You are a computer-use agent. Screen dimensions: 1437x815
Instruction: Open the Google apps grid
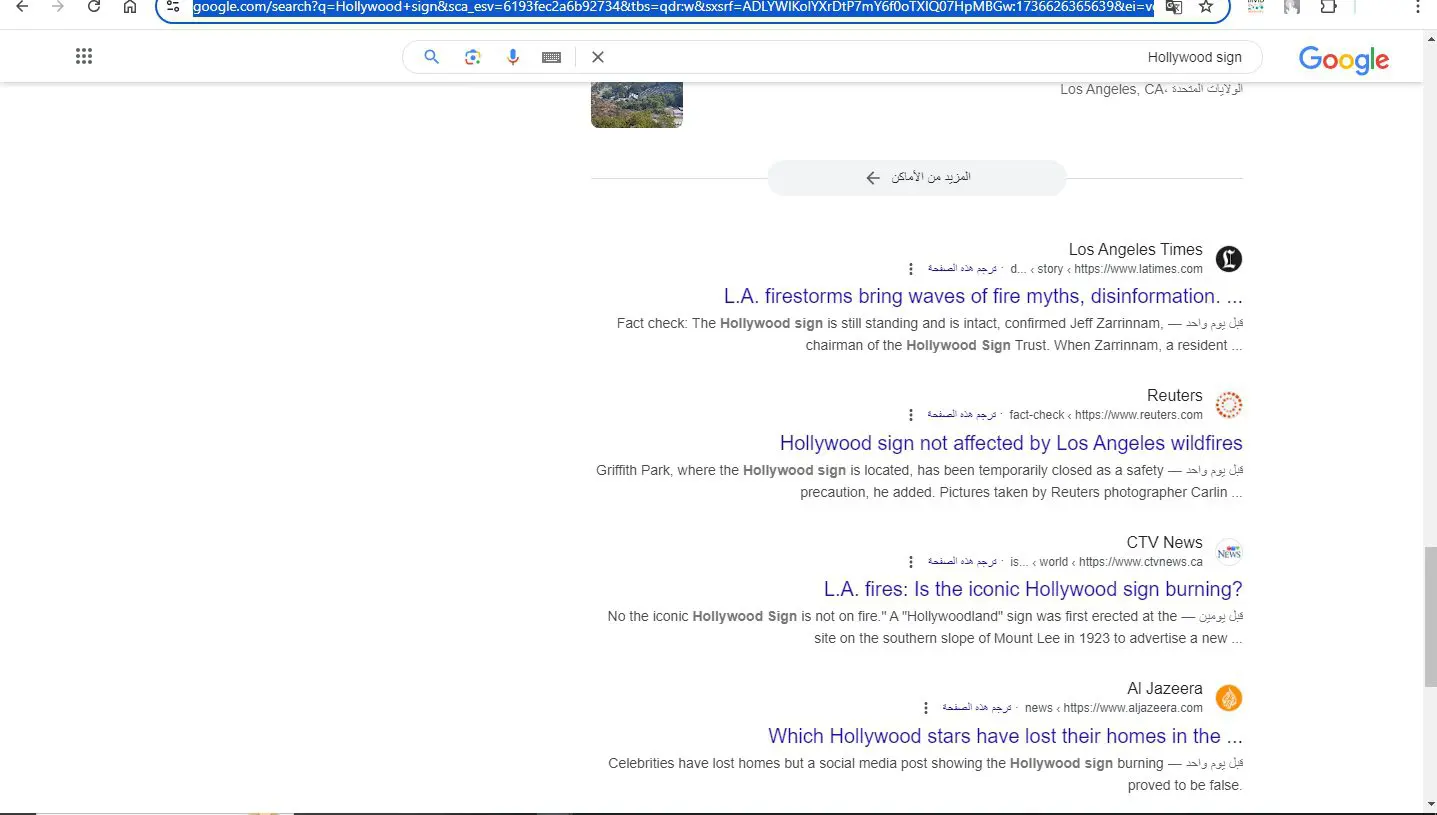(84, 57)
